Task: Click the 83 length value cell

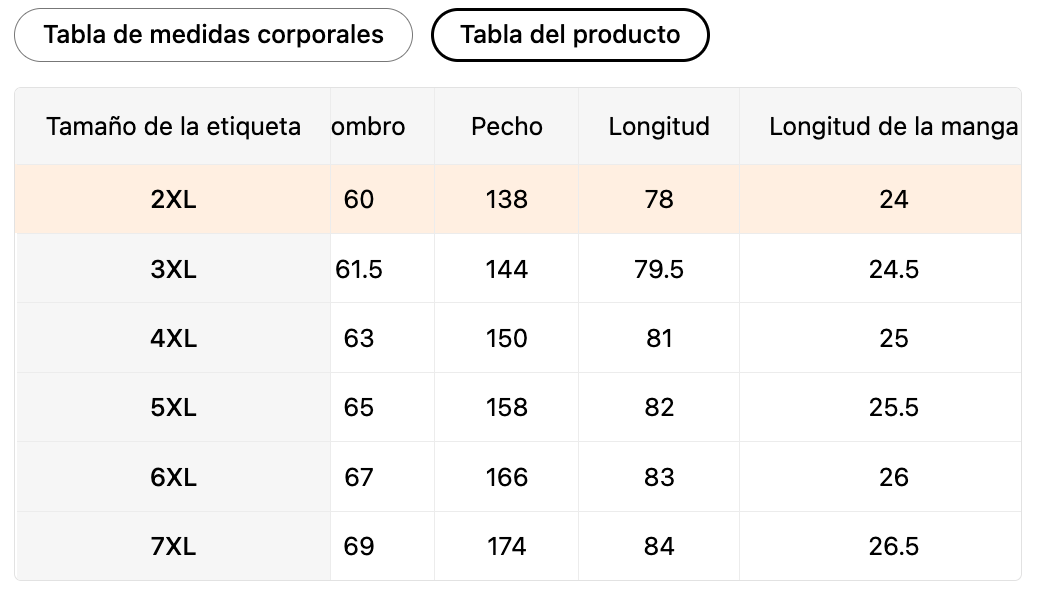Action: [659, 477]
